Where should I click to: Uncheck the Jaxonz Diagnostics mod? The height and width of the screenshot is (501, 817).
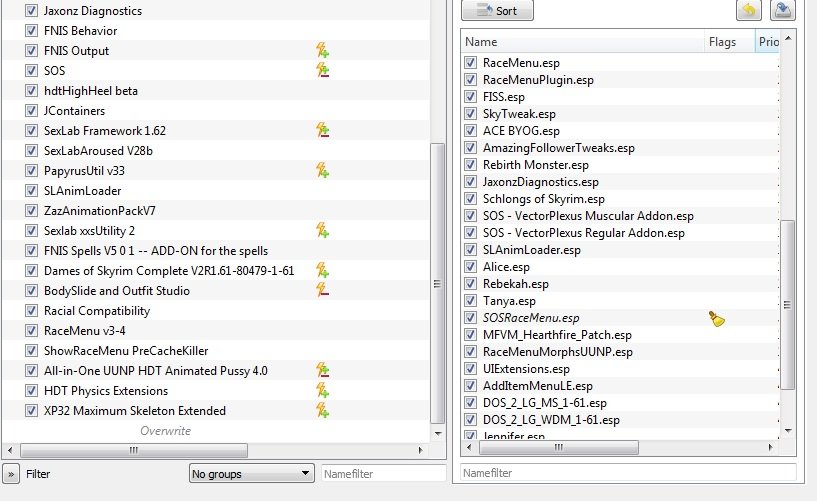[x=32, y=11]
